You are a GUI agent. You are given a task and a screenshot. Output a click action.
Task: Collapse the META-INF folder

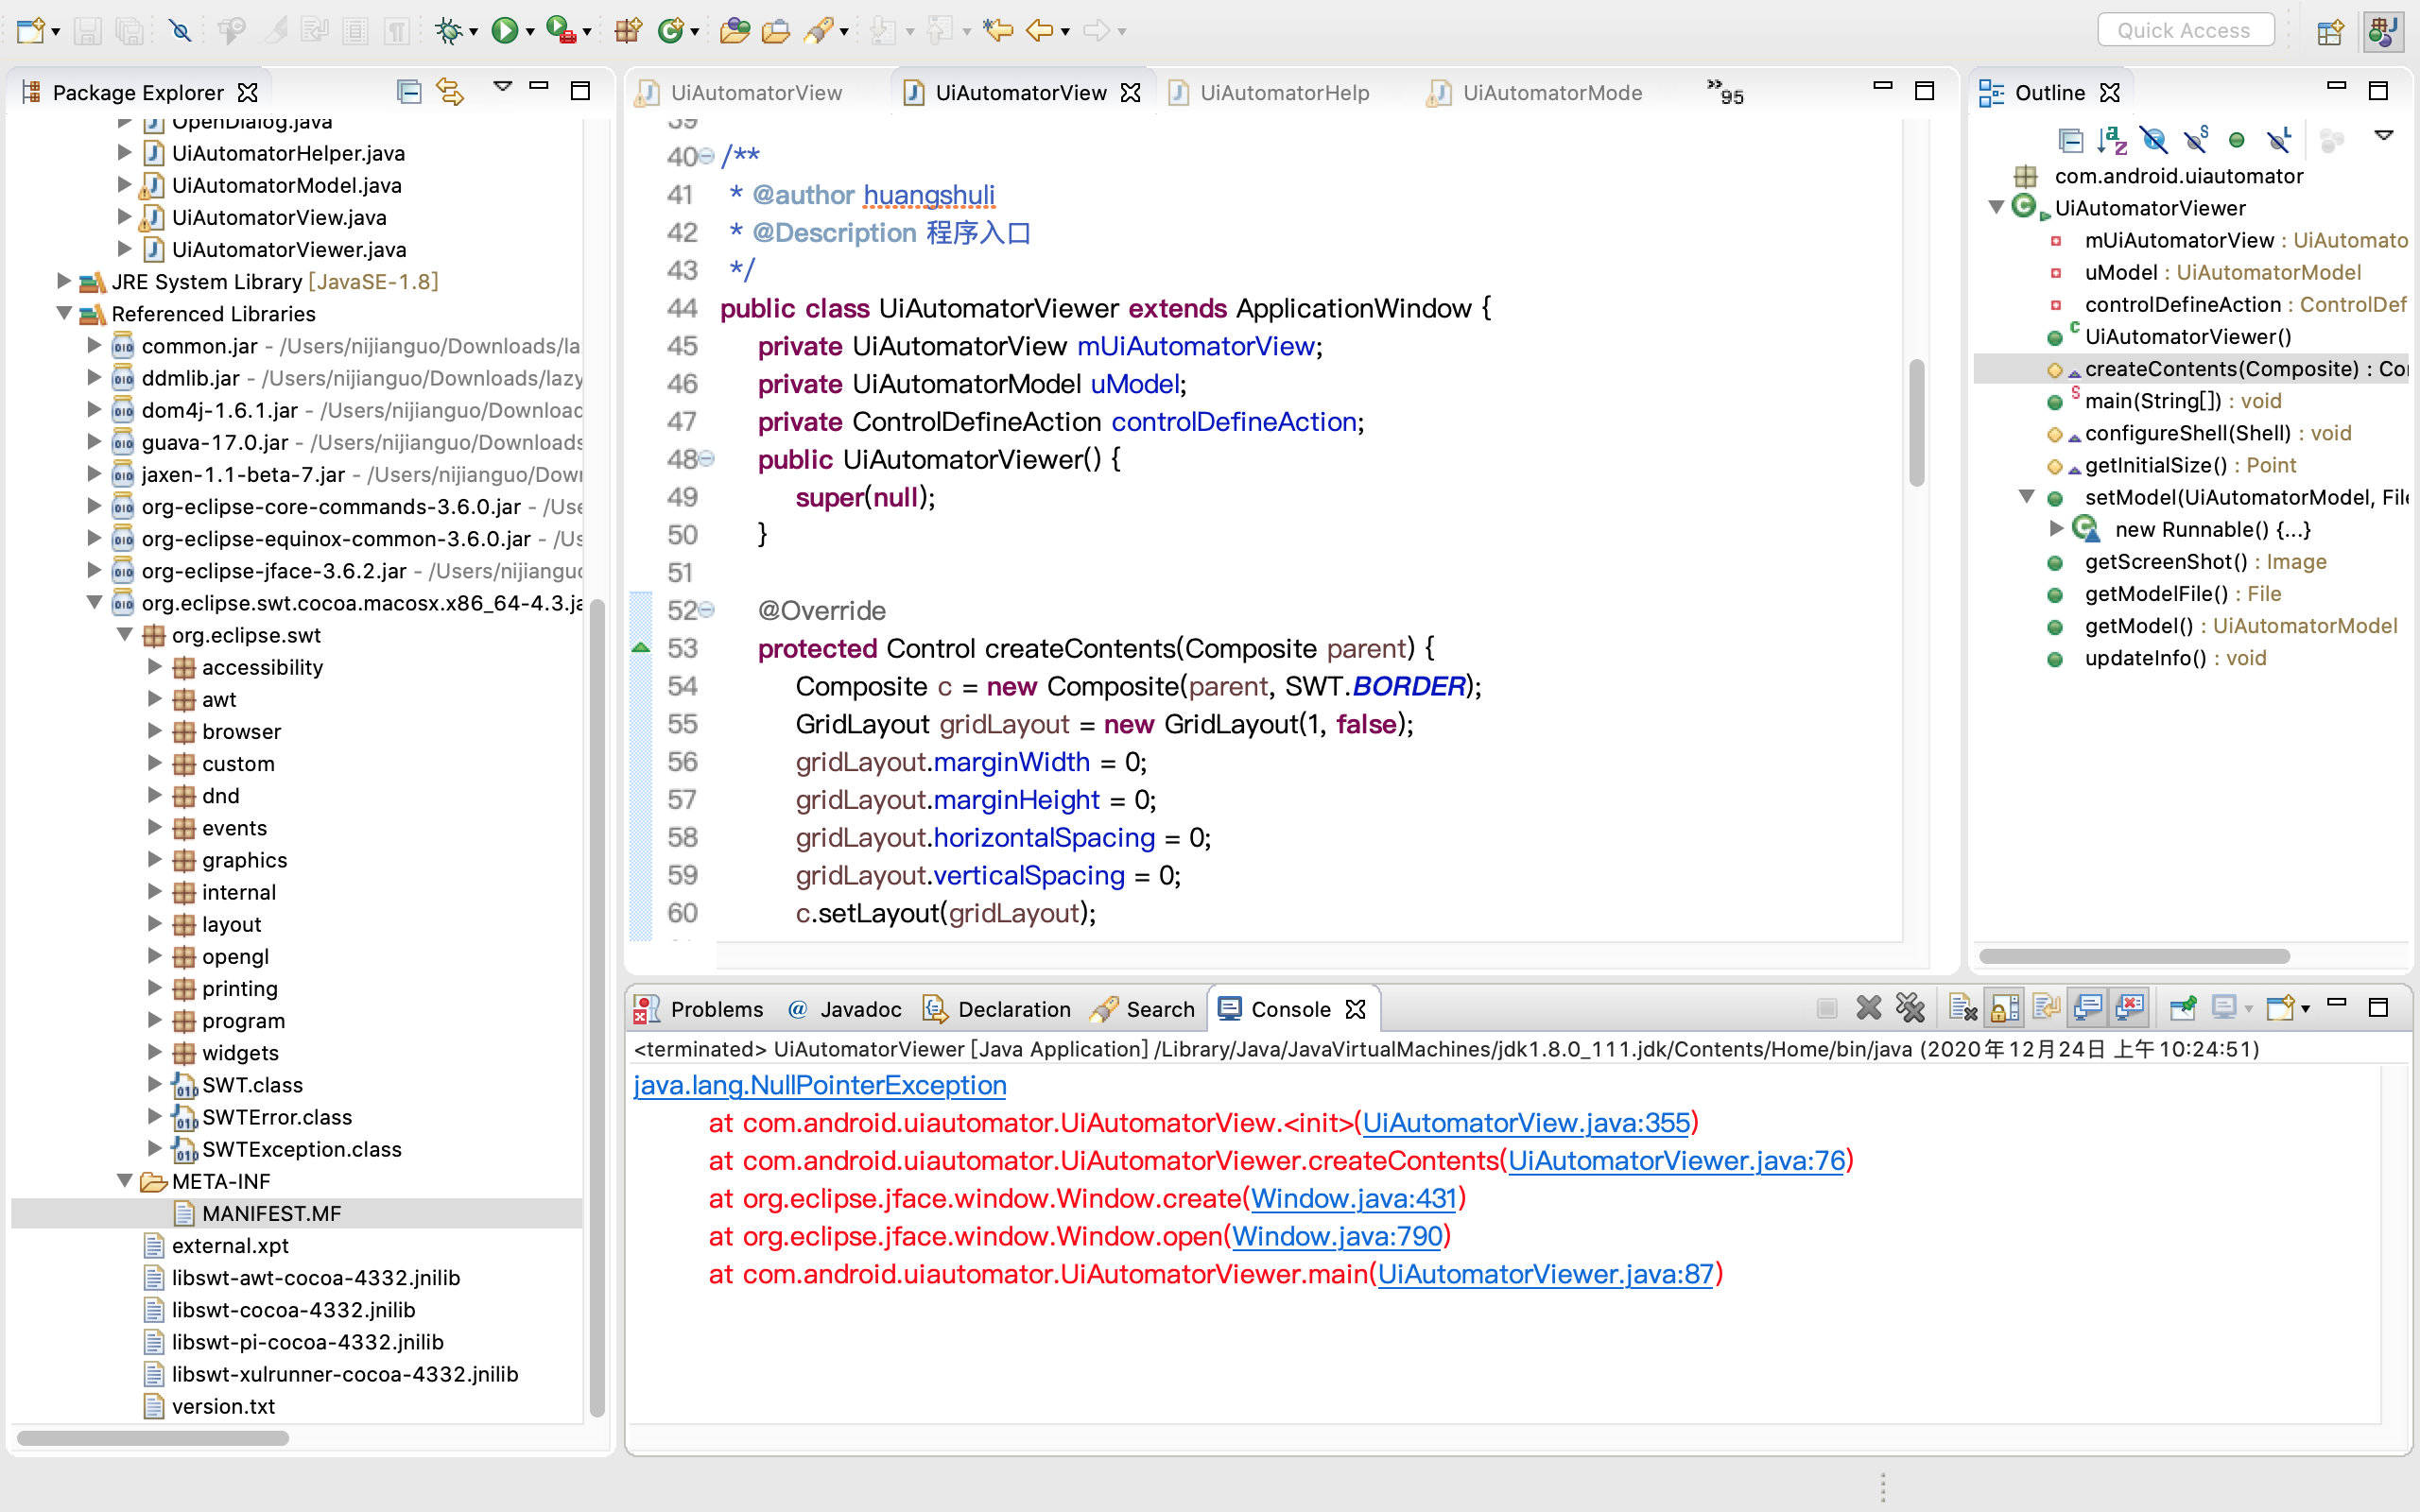coord(125,1180)
